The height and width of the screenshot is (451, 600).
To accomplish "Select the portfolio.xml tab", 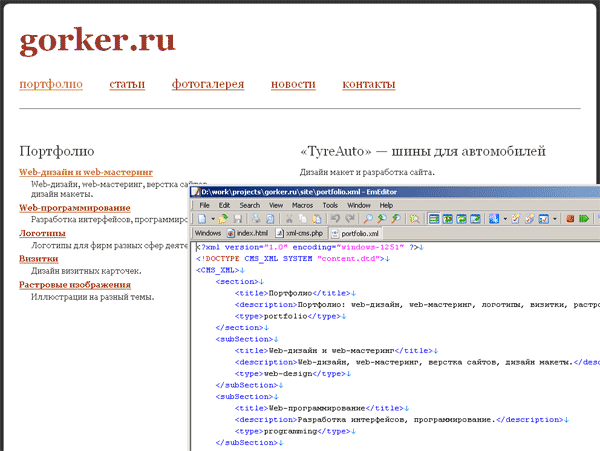I will (x=355, y=233).
